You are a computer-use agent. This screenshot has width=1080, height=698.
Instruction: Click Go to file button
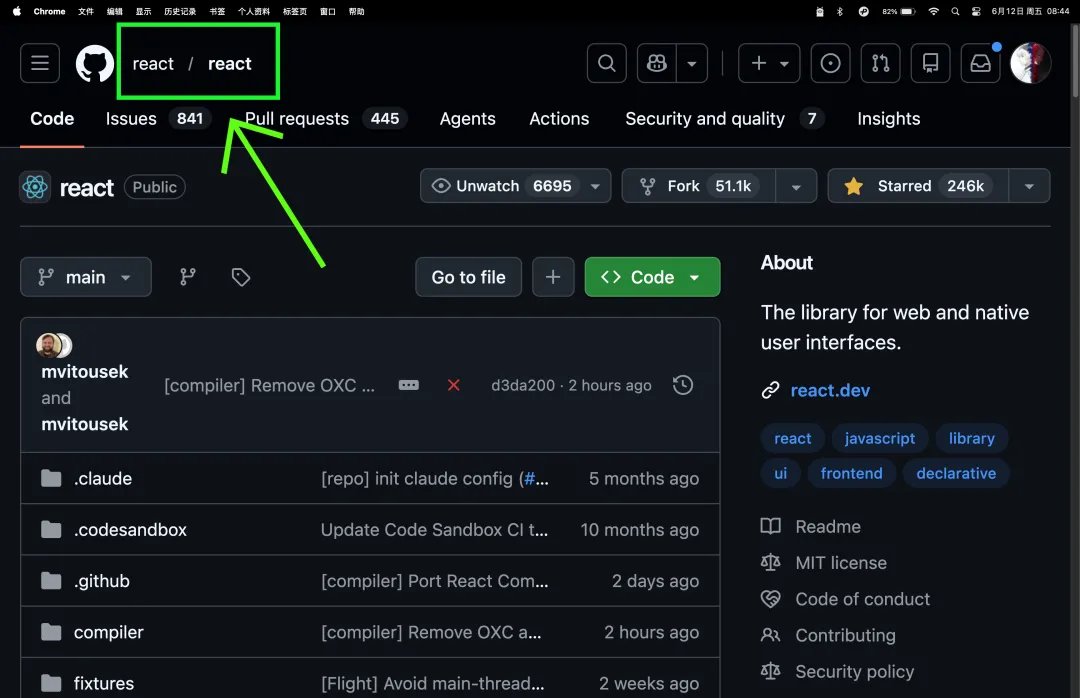point(468,277)
